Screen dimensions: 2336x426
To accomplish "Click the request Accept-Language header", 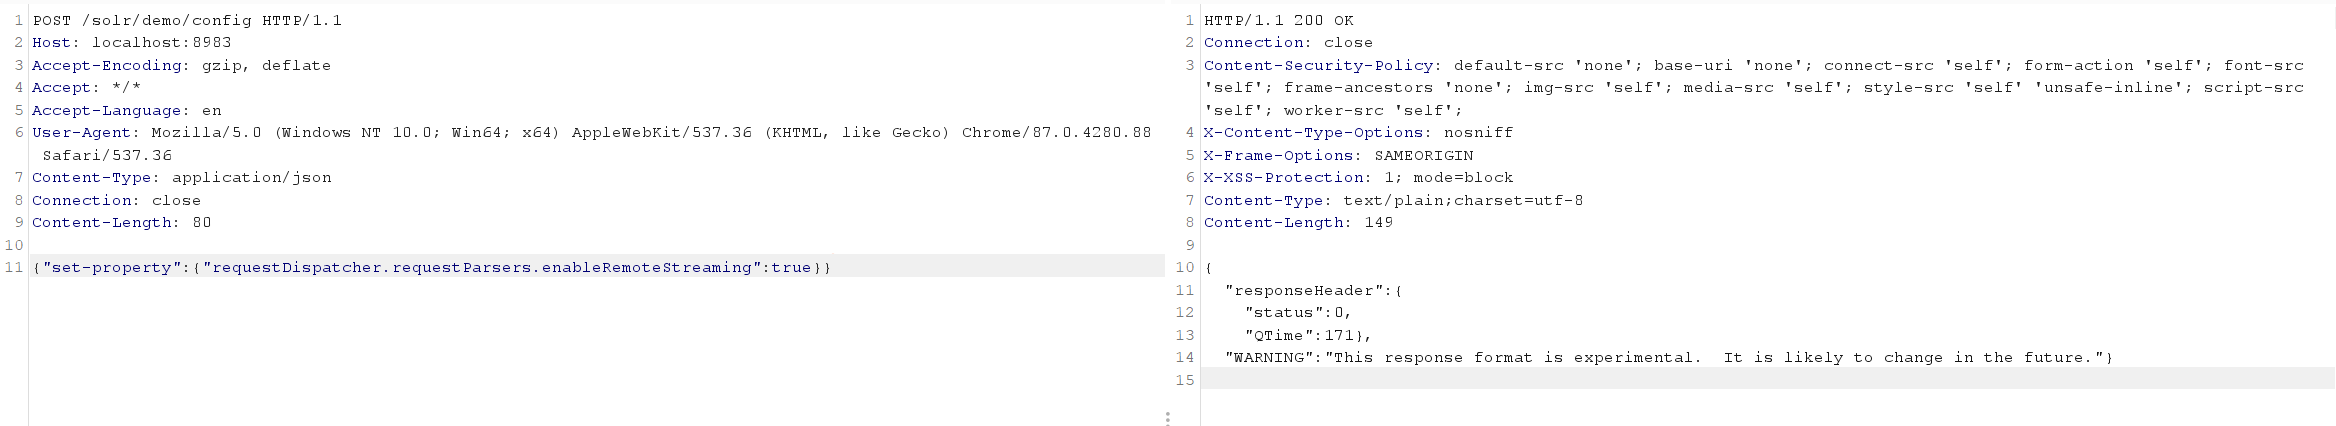I will pyautogui.click(x=126, y=110).
